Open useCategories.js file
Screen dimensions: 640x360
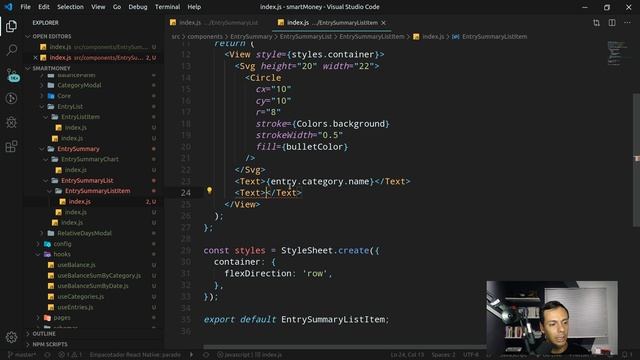pos(94,297)
